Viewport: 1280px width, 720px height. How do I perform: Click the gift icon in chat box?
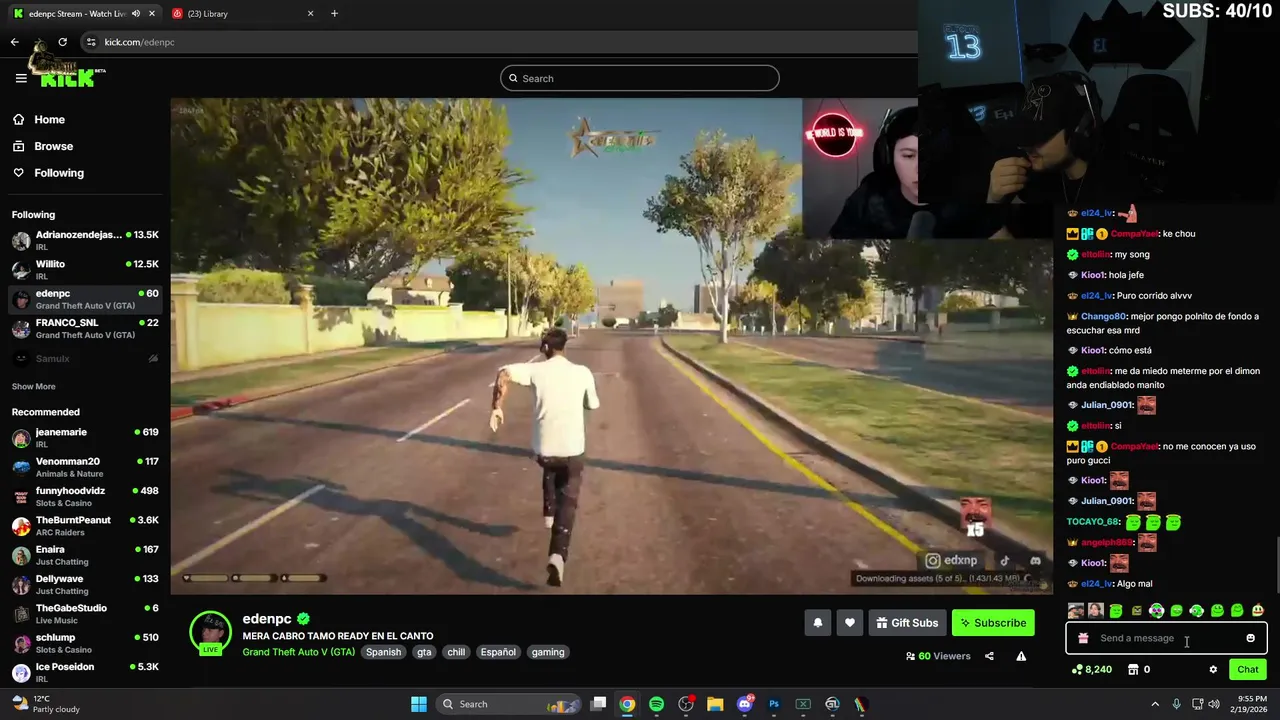click(x=1083, y=638)
